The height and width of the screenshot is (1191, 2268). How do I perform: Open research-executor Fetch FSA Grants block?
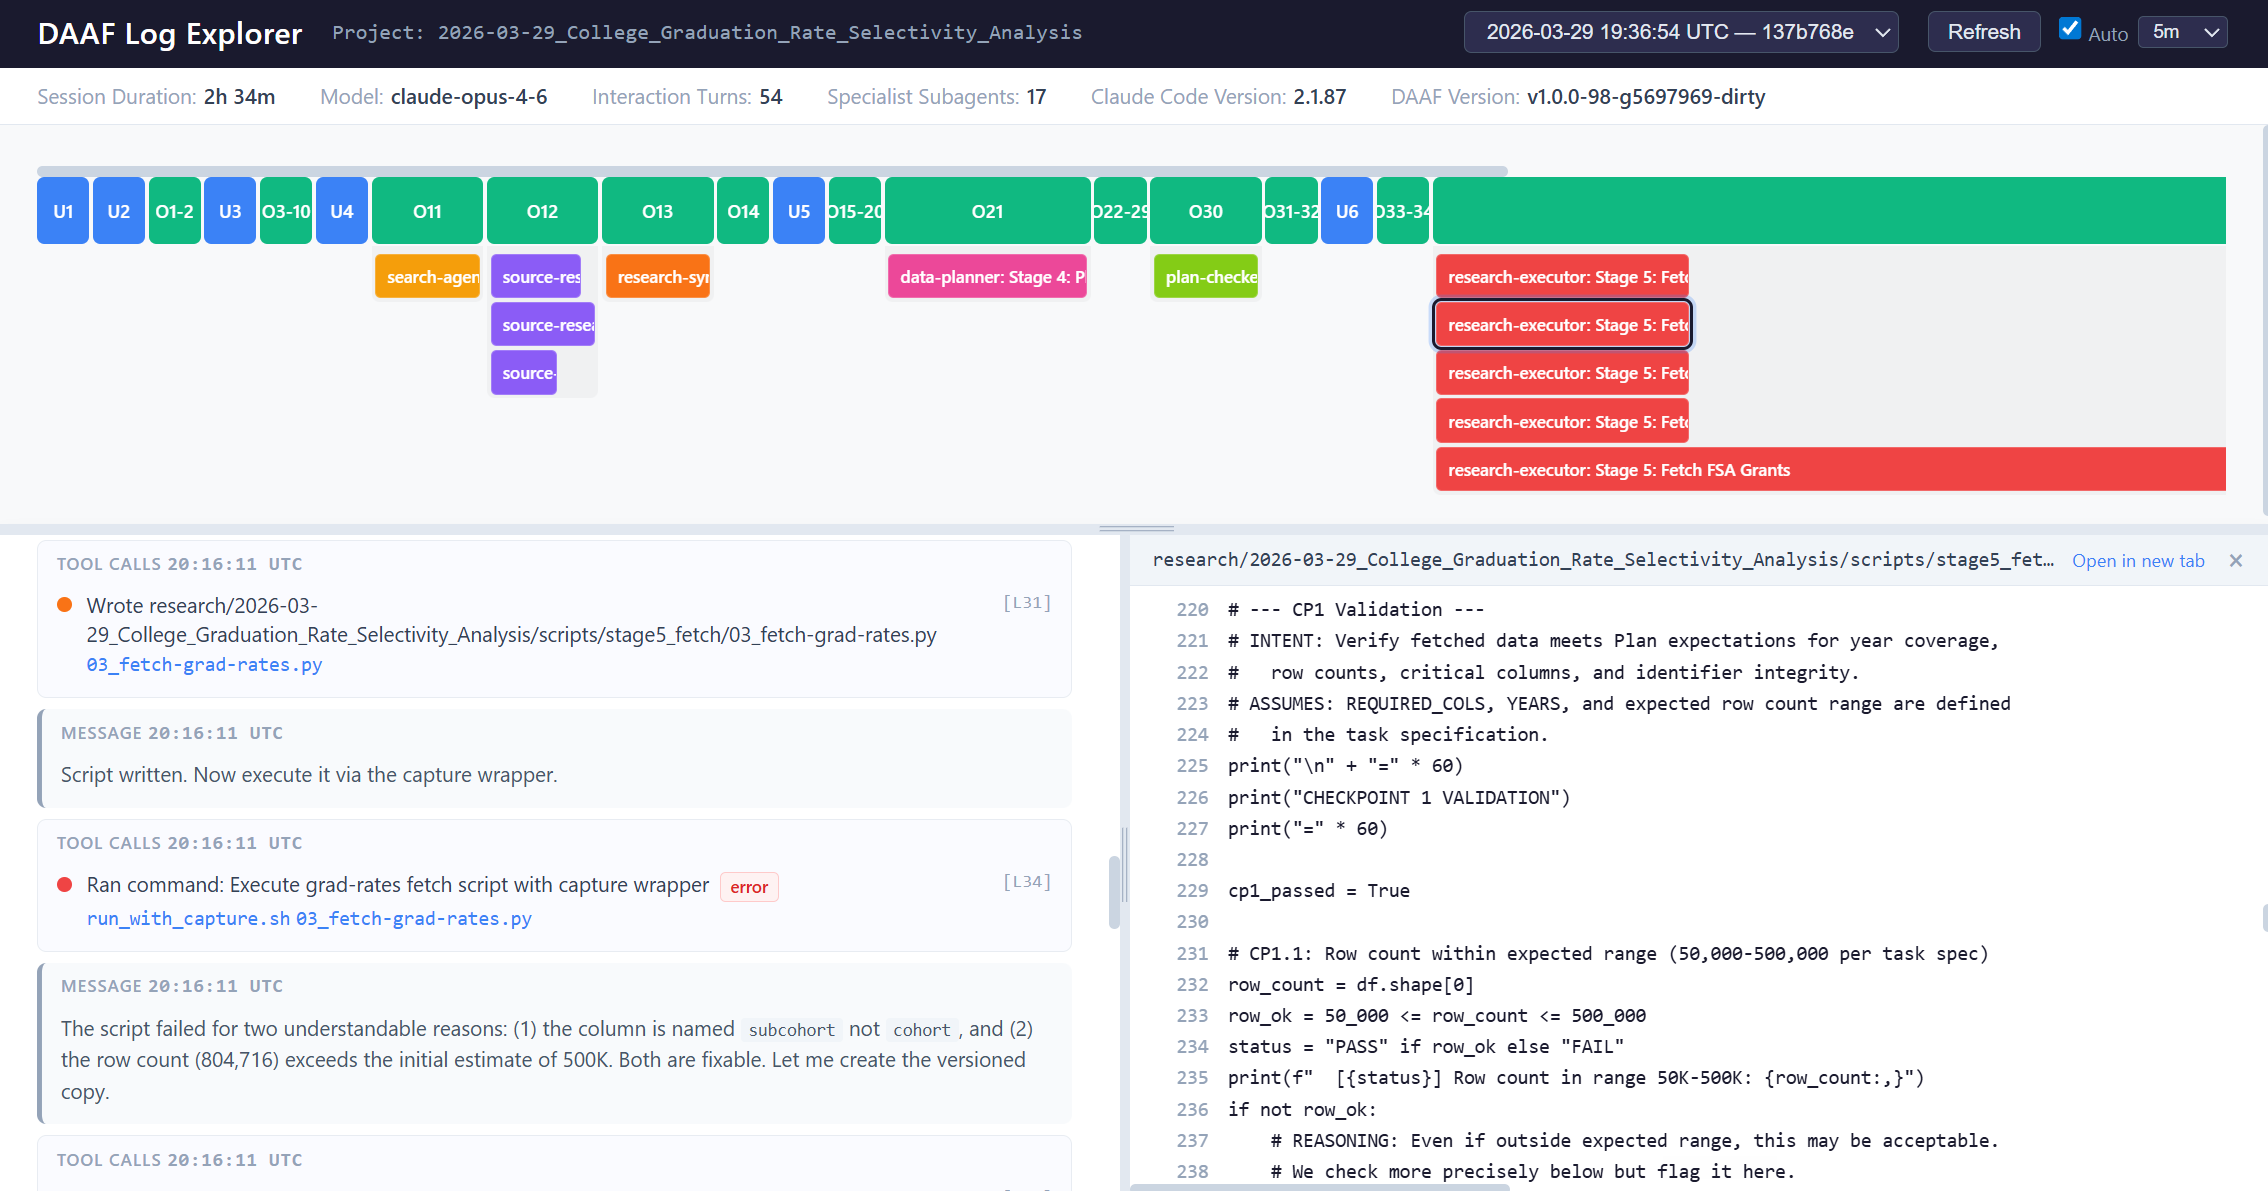[x=1830, y=470]
